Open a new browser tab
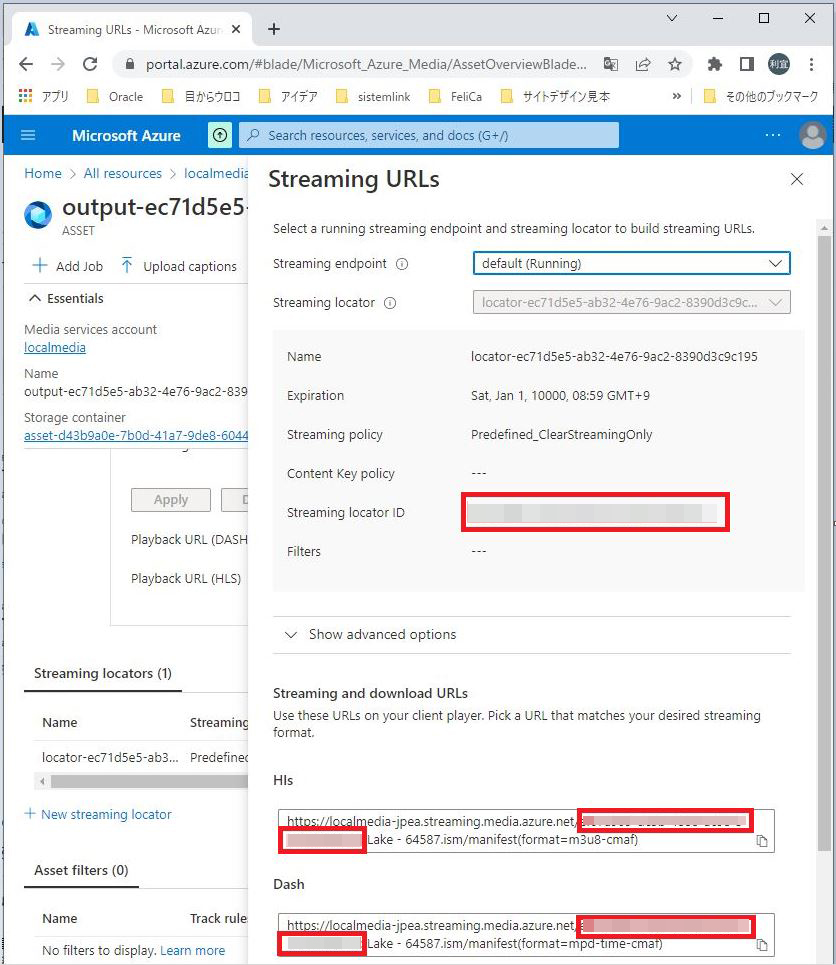Image resolution: width=836 pixels, height=965 pixels. (x=274, y=29)
